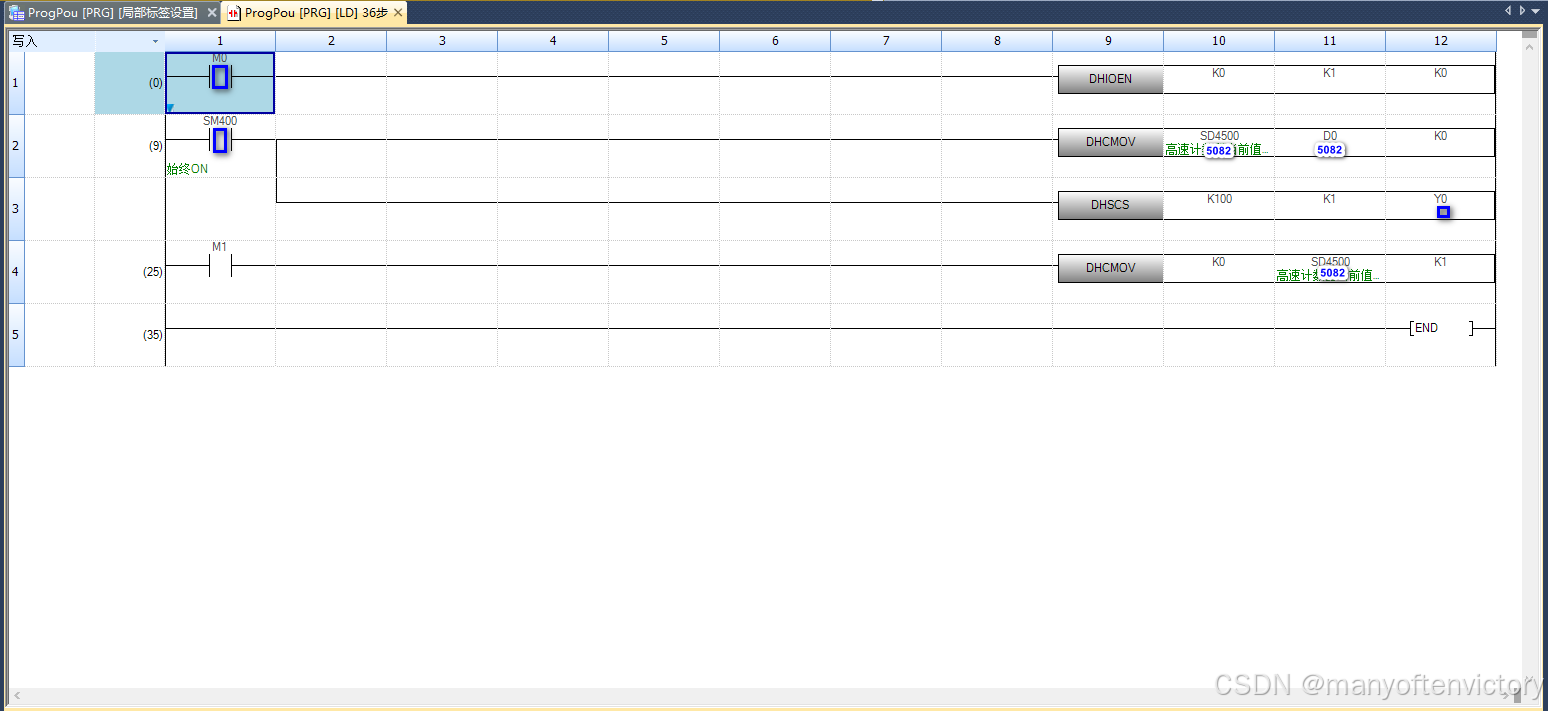The width and height of the screenshot is (1548, 711).
Task: Select the D0 operand label
Action: (1330, 136)
